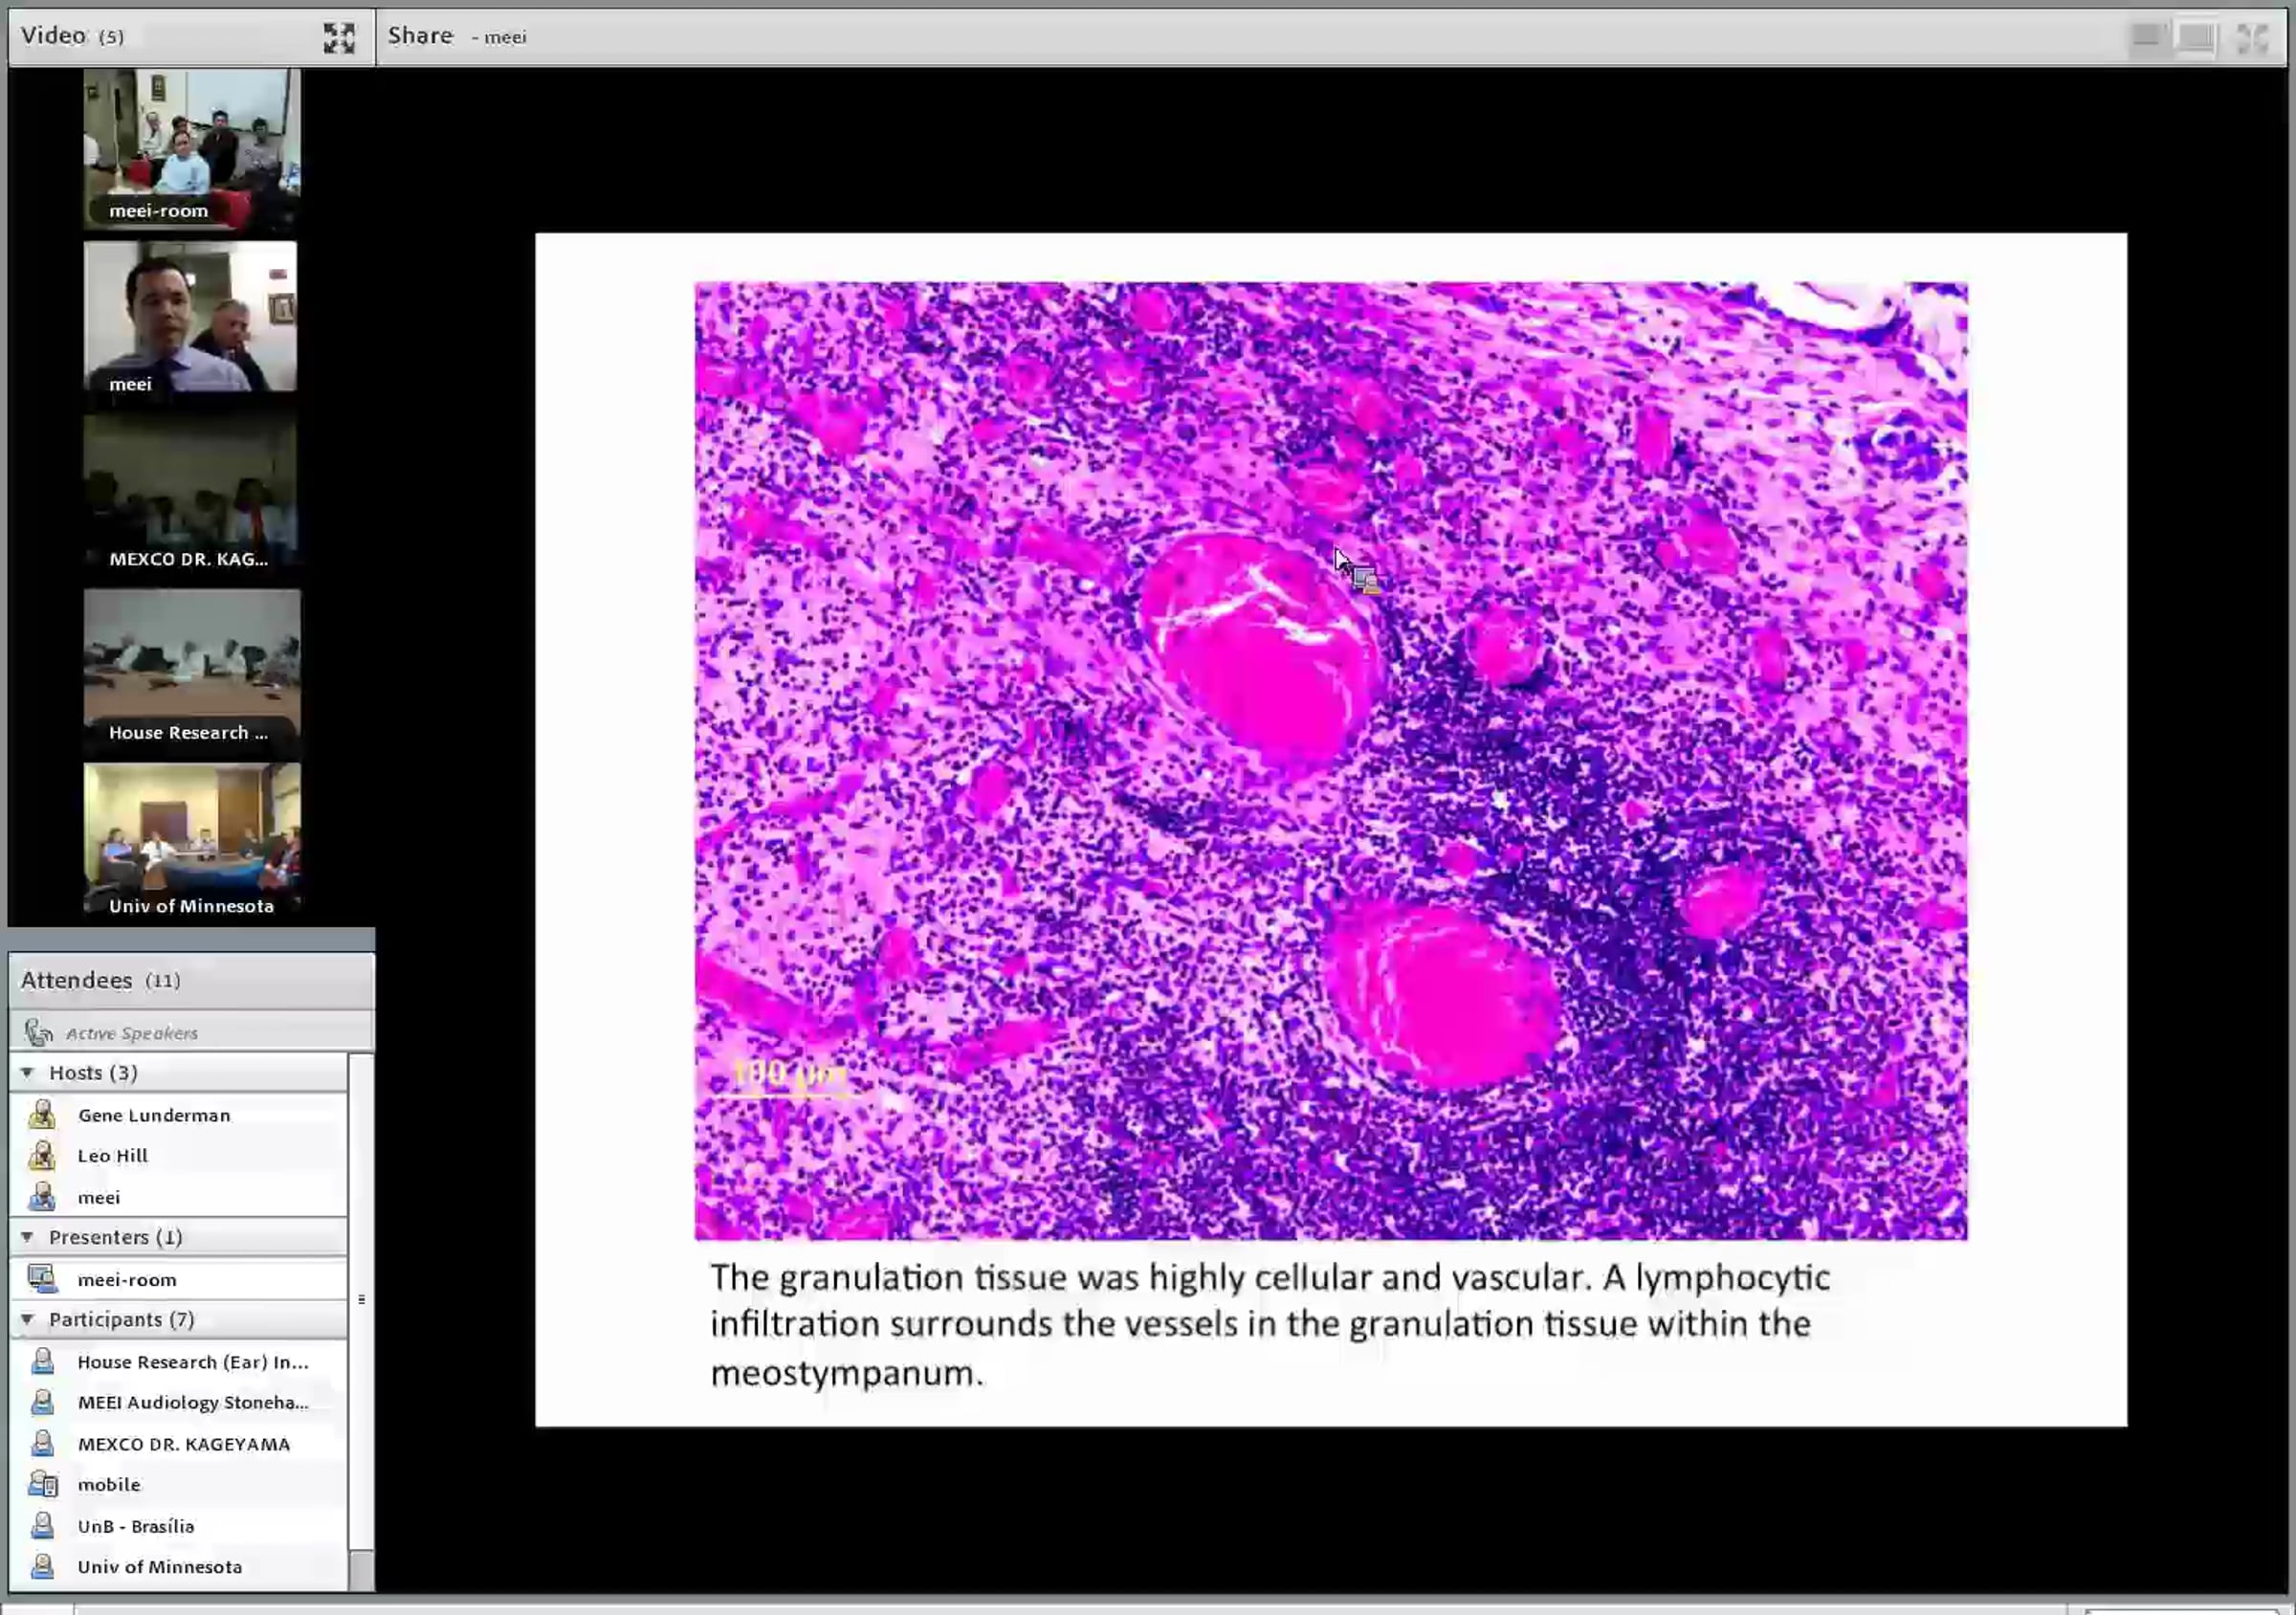Screen dimensions: 2296x1615
Task: Click the participant icon for Univ of Minnesota
Action: click(x=42, y=1566)
